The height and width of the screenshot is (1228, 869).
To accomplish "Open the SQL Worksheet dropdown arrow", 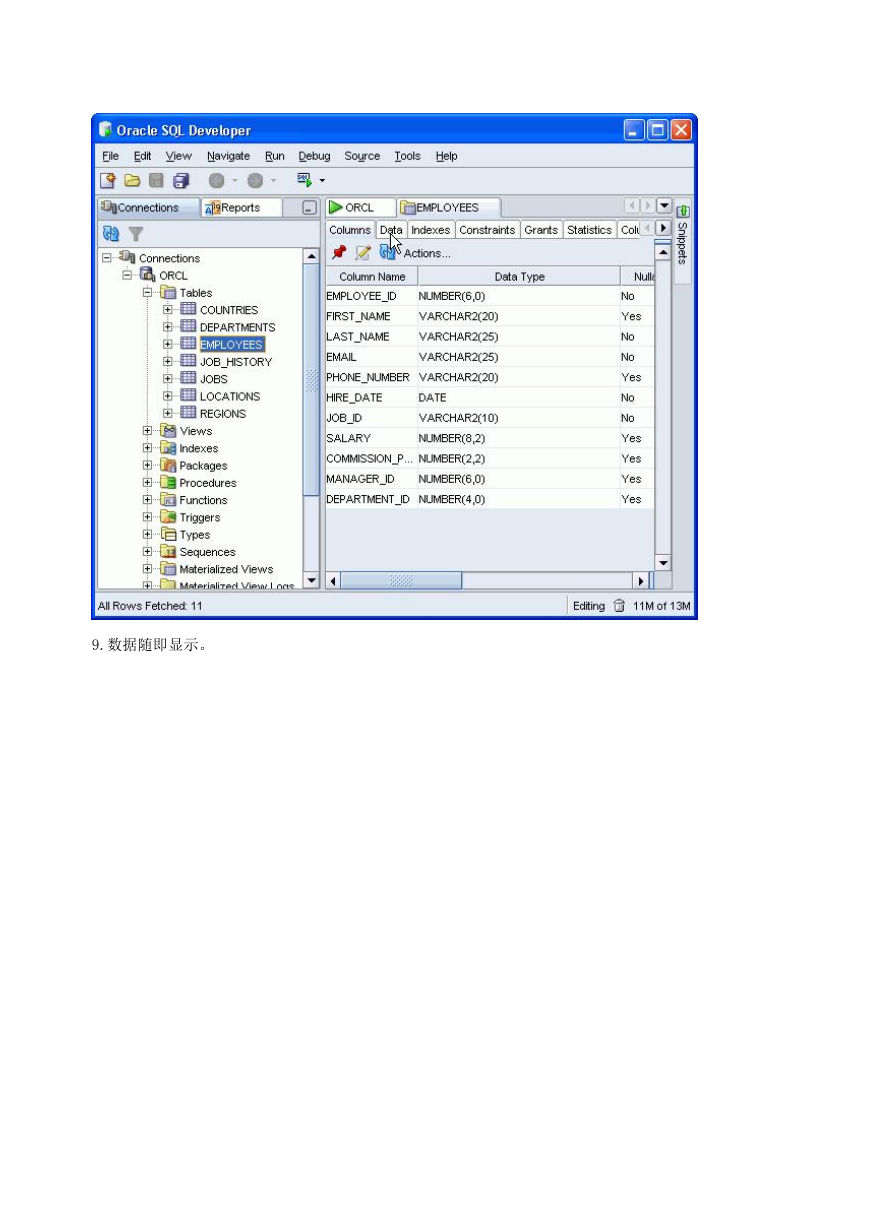I will pos(322,182).
